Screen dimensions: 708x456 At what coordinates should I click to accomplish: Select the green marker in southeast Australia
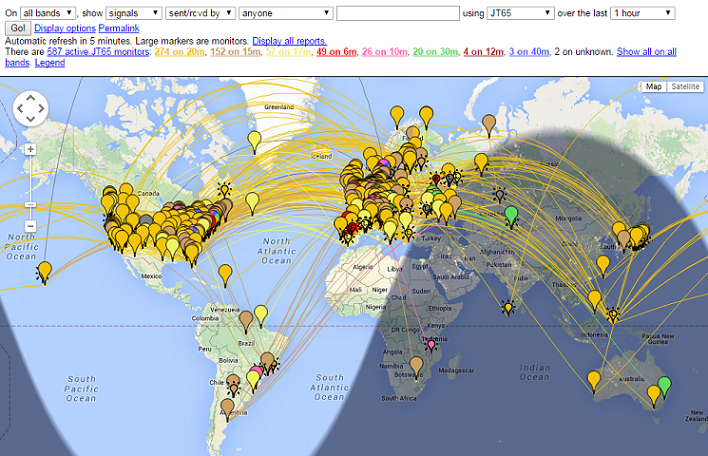(664, 386)
